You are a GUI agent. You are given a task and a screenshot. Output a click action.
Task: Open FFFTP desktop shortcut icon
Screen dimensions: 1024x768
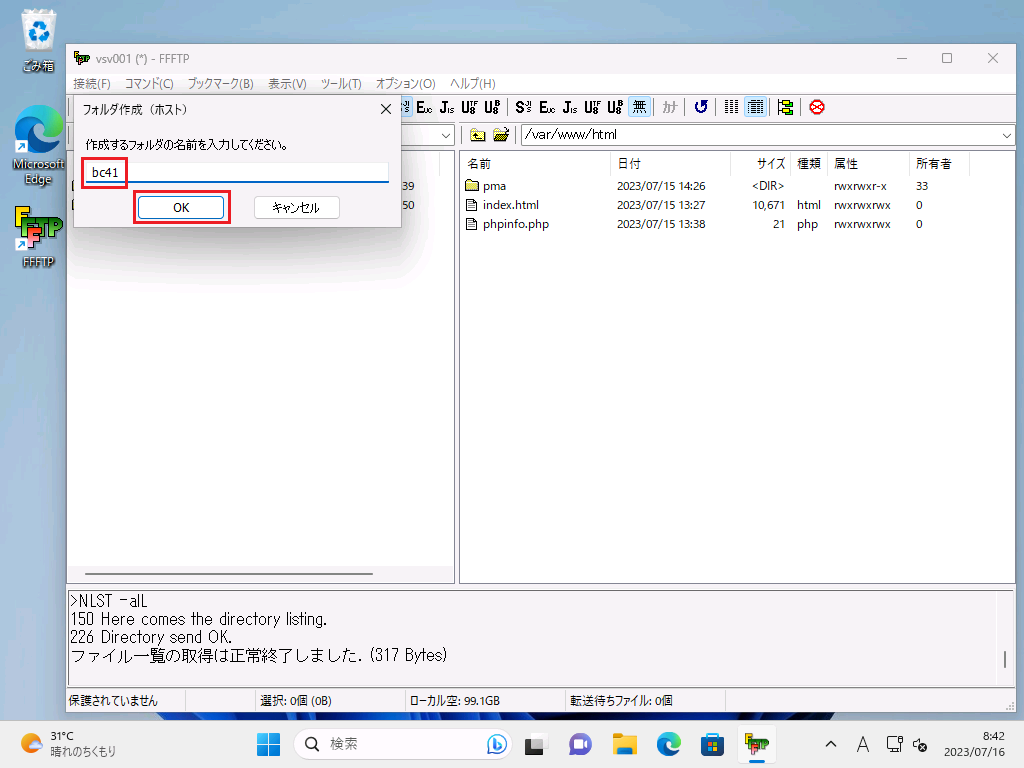pos(38,231)
